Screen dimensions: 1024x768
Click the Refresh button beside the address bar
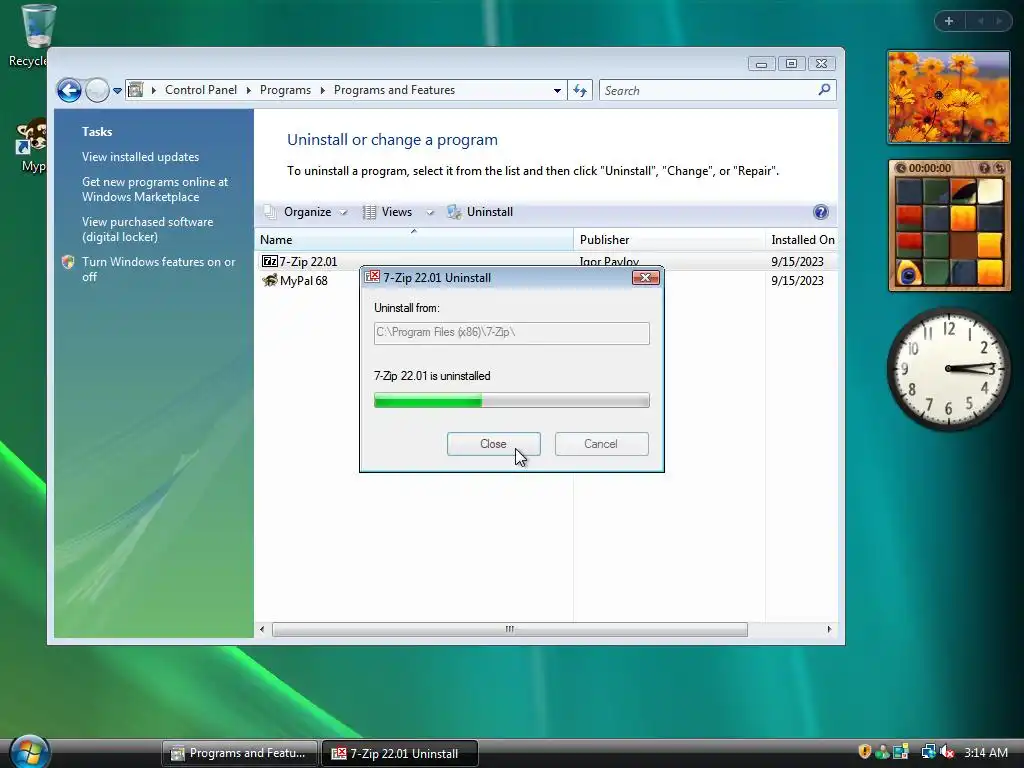580,91
